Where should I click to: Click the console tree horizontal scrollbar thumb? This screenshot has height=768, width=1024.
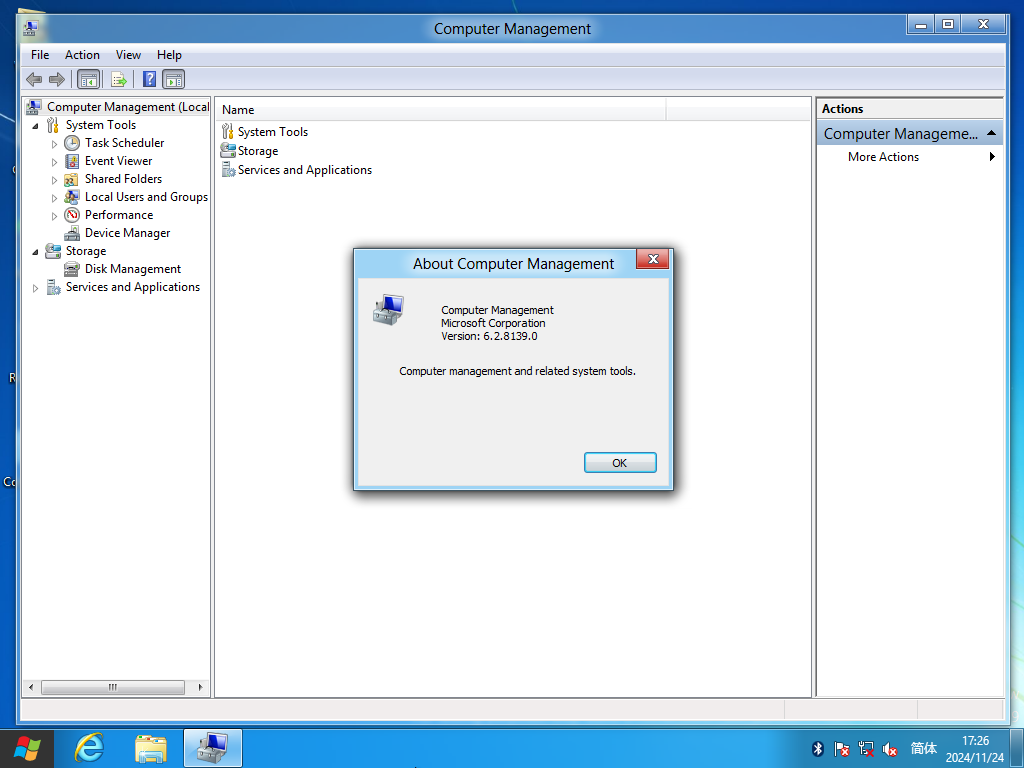point(112,687)
